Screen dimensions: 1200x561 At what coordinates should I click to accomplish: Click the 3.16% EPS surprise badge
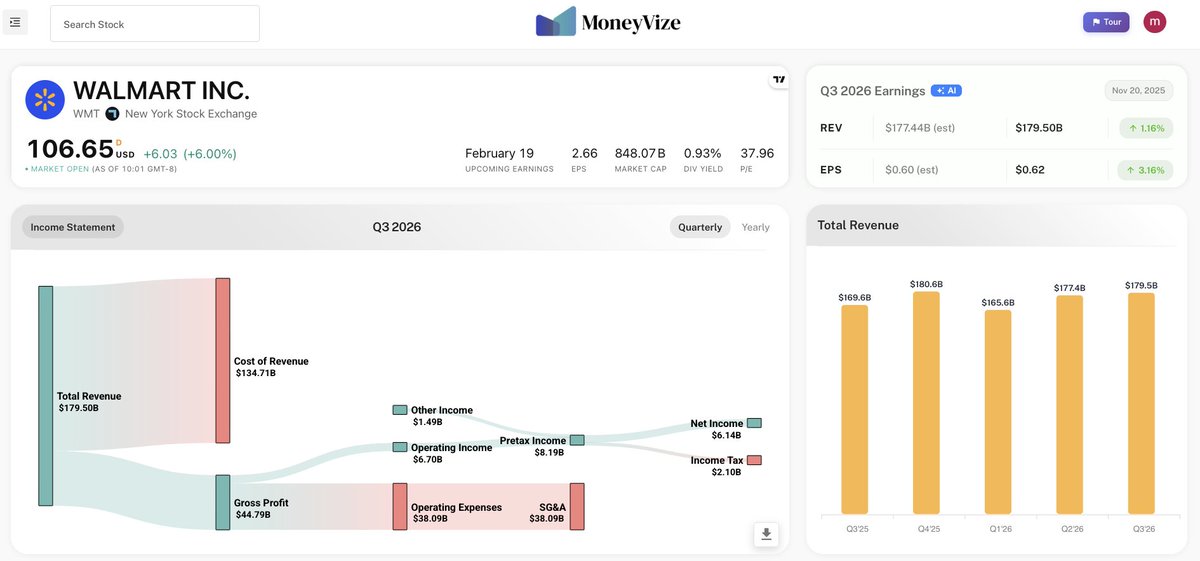(x=1145, y=170)
